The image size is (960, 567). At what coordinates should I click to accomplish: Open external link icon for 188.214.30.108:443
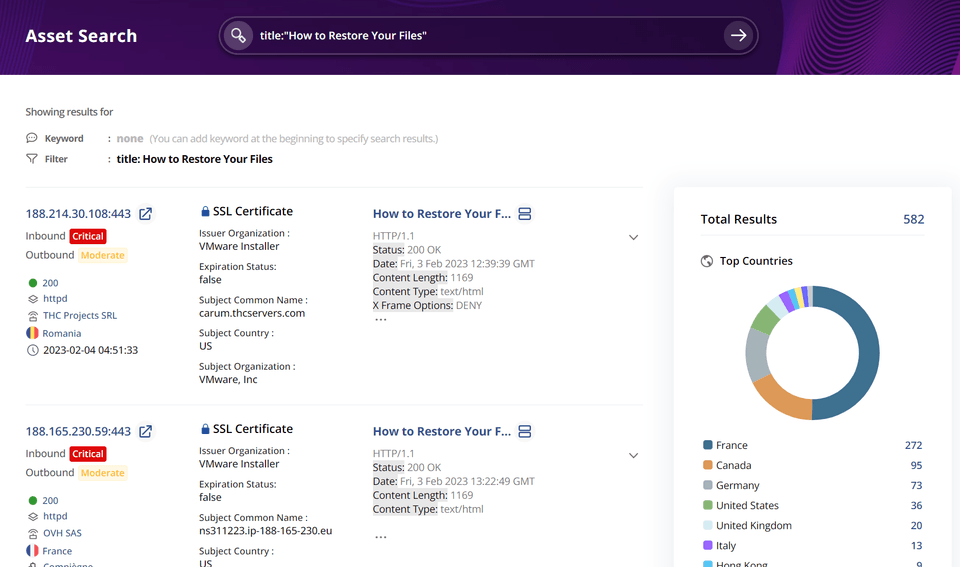146,214
